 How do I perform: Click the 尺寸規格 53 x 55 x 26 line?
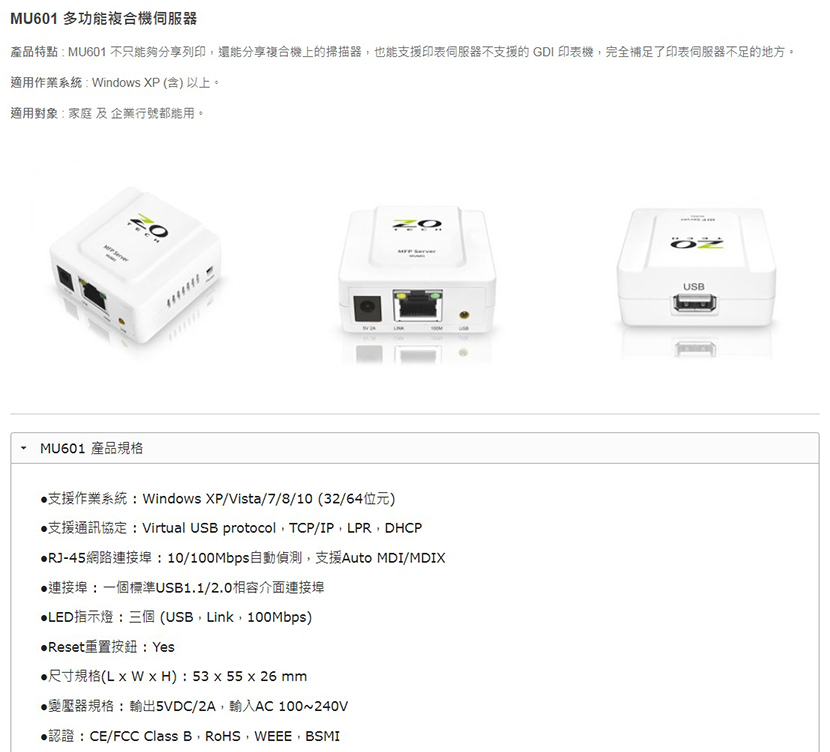(x=174, y=676)
